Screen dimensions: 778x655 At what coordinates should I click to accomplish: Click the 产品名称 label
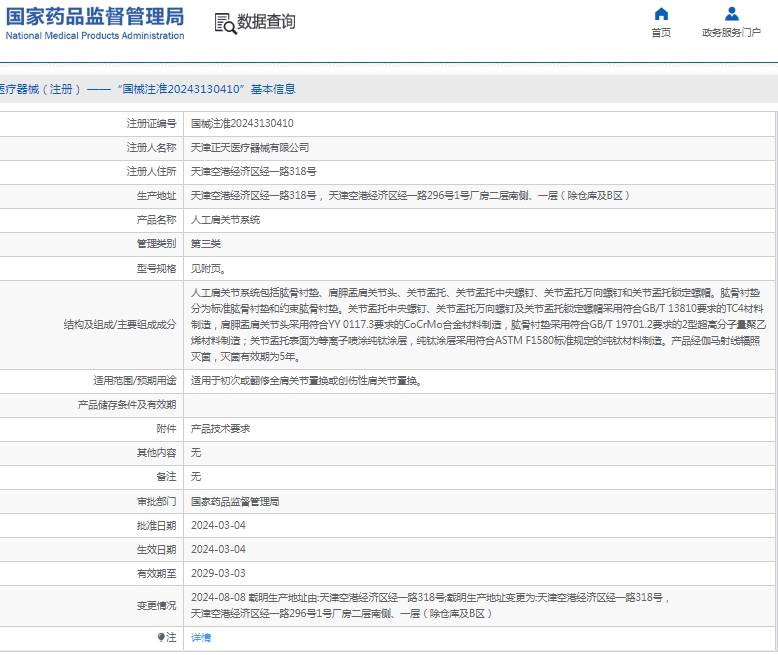[156, 220]
